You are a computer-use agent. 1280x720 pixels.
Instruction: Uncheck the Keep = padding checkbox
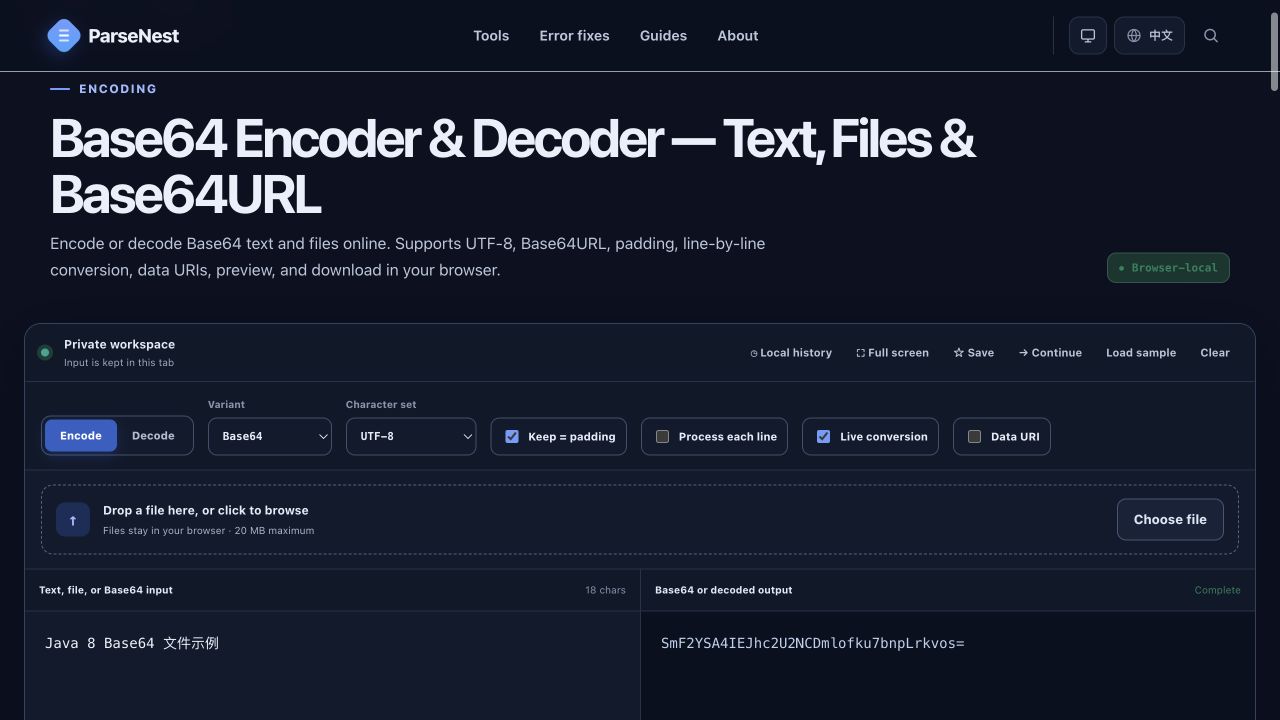click(x=512, y=437)
